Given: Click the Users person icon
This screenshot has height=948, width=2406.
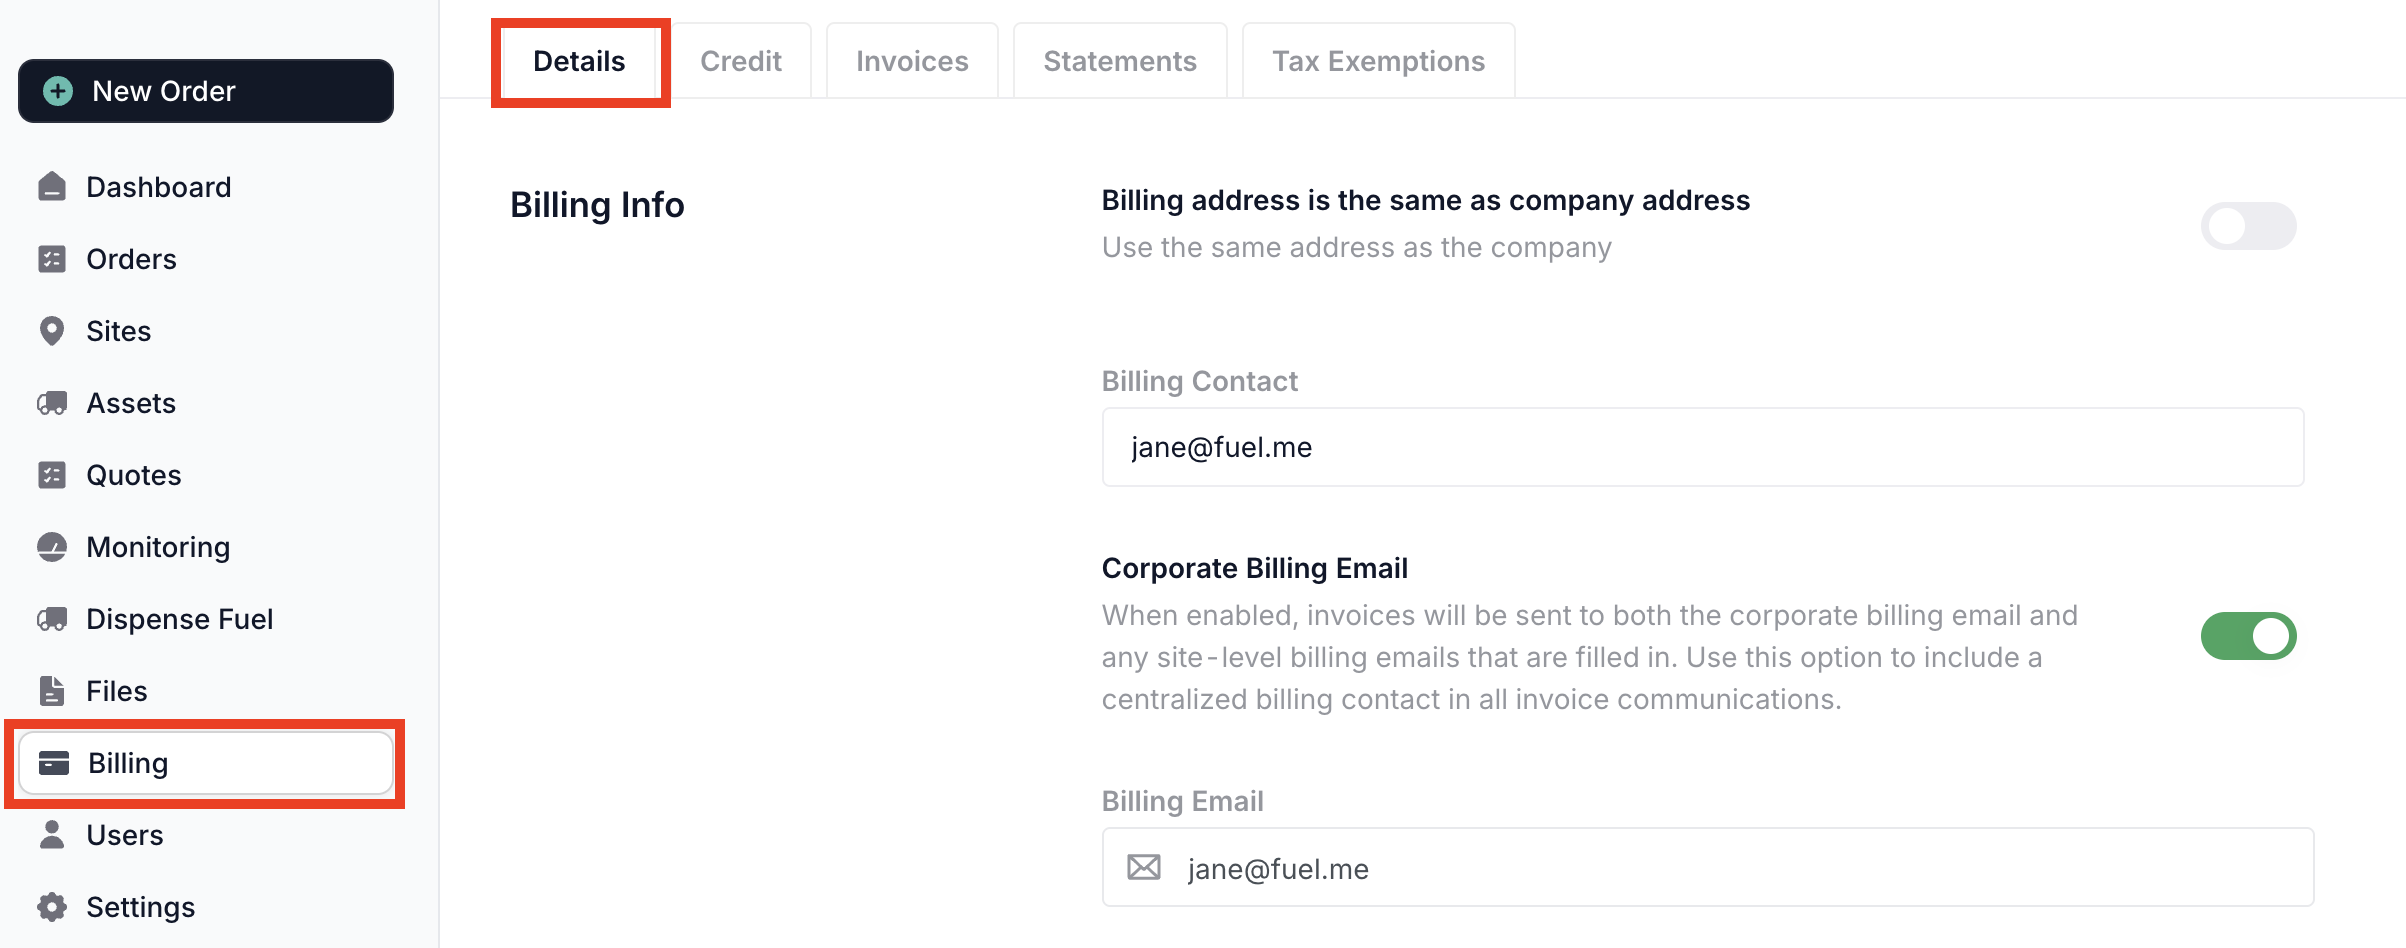Looking at the screenshot, I should 52,835.
